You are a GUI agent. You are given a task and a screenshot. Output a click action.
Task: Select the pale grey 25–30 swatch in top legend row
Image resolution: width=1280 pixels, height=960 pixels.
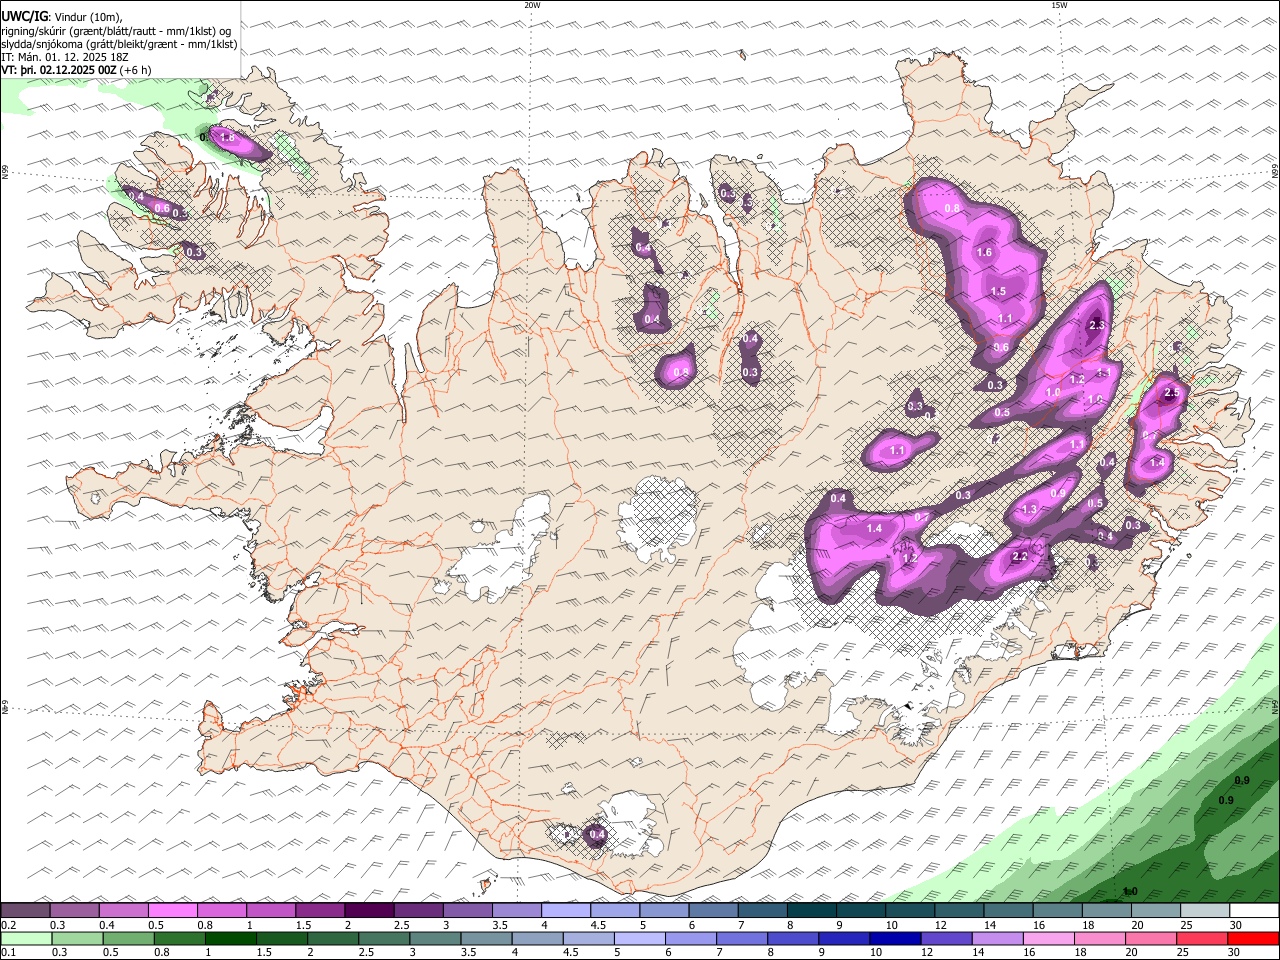click(1204, 911)
